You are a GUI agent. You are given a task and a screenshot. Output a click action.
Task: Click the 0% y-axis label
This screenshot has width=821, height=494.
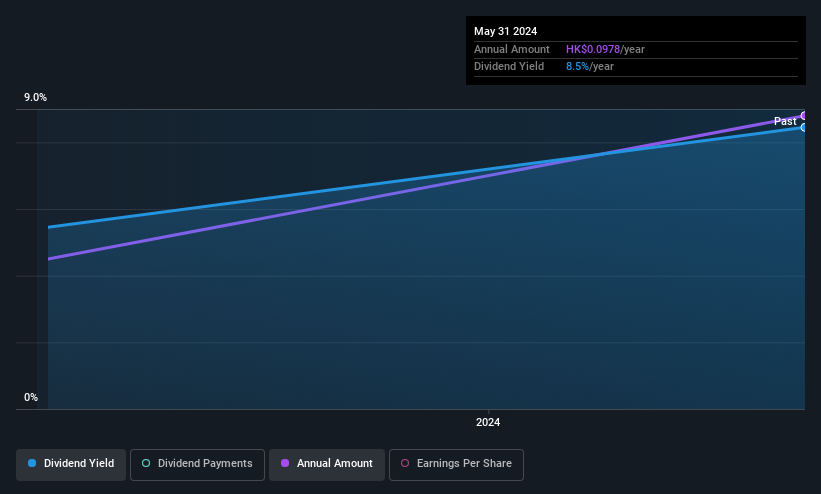pos(31,398)
